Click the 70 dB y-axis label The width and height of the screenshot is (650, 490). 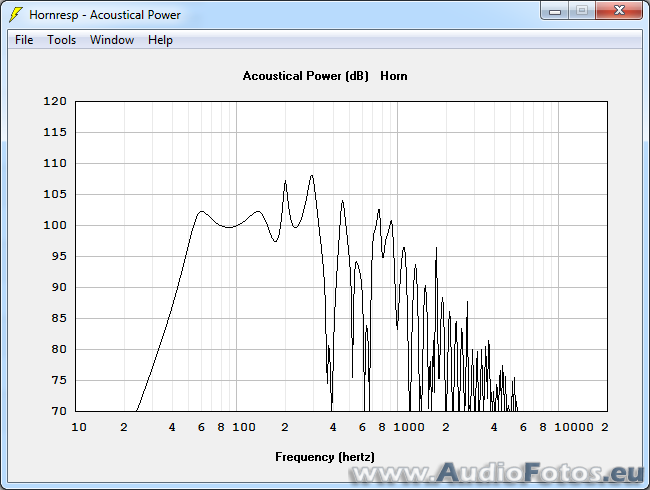pos(58,411)
